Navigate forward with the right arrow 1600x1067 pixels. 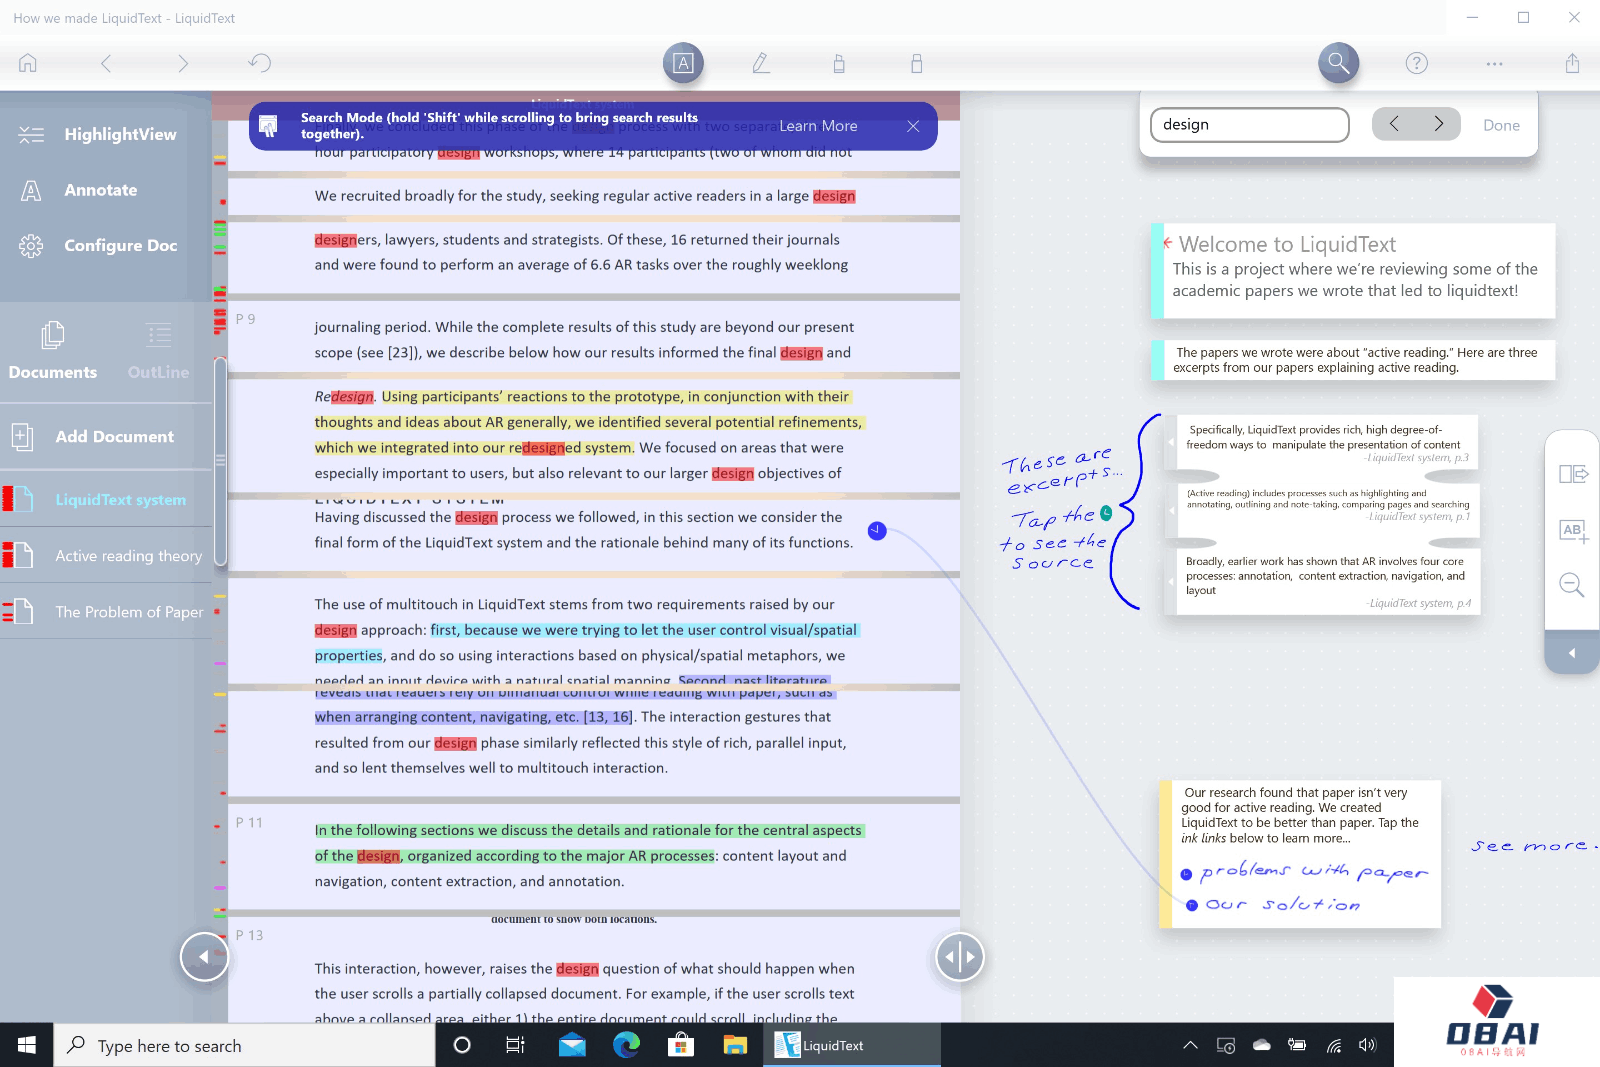tap(182, 63)
